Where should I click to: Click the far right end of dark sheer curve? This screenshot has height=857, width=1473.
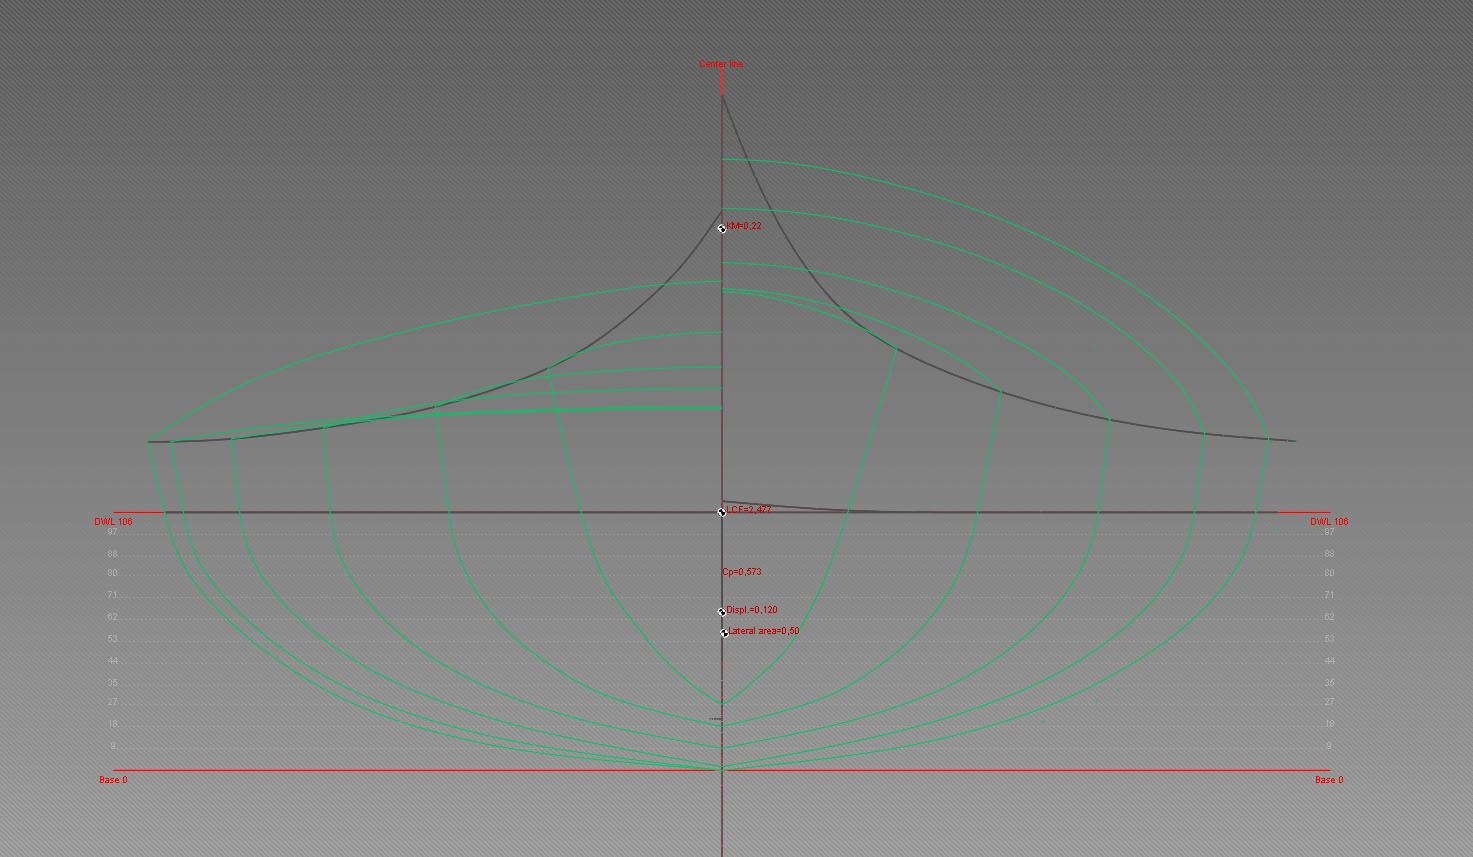(x=1294, y=440)
